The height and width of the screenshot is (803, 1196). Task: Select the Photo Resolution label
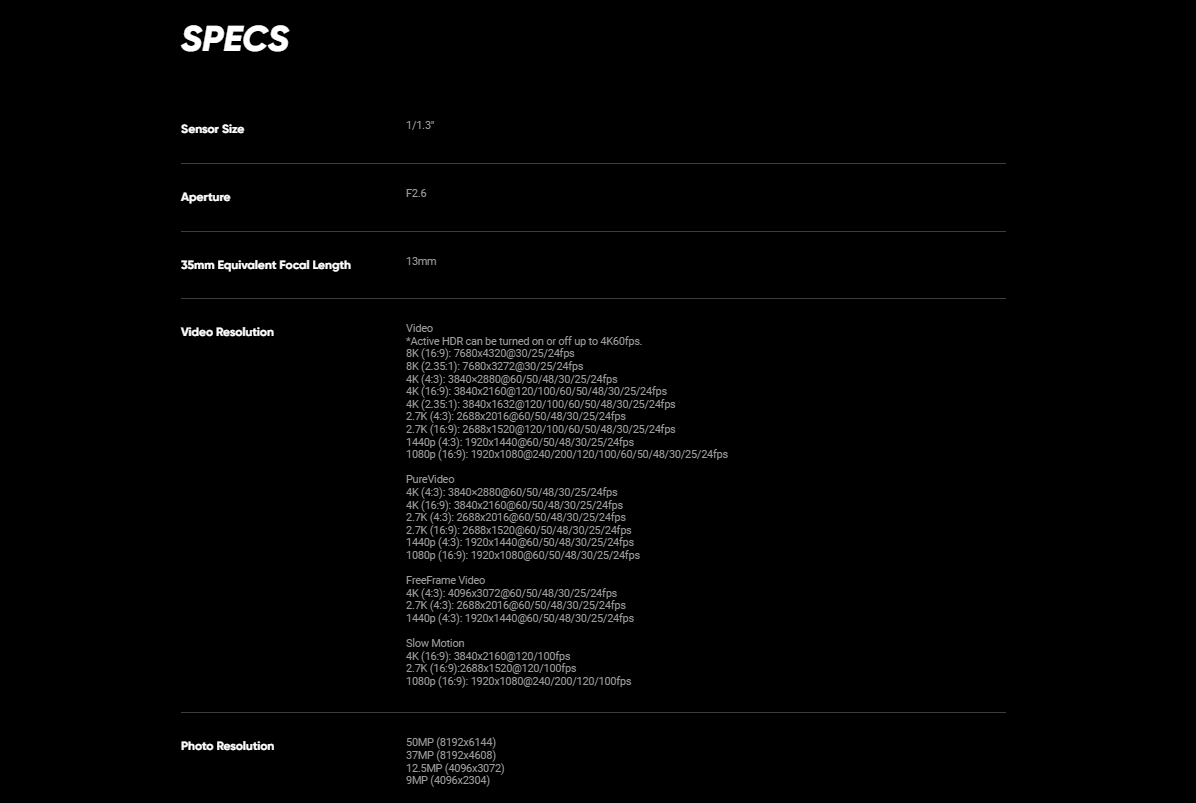point(227,746)
